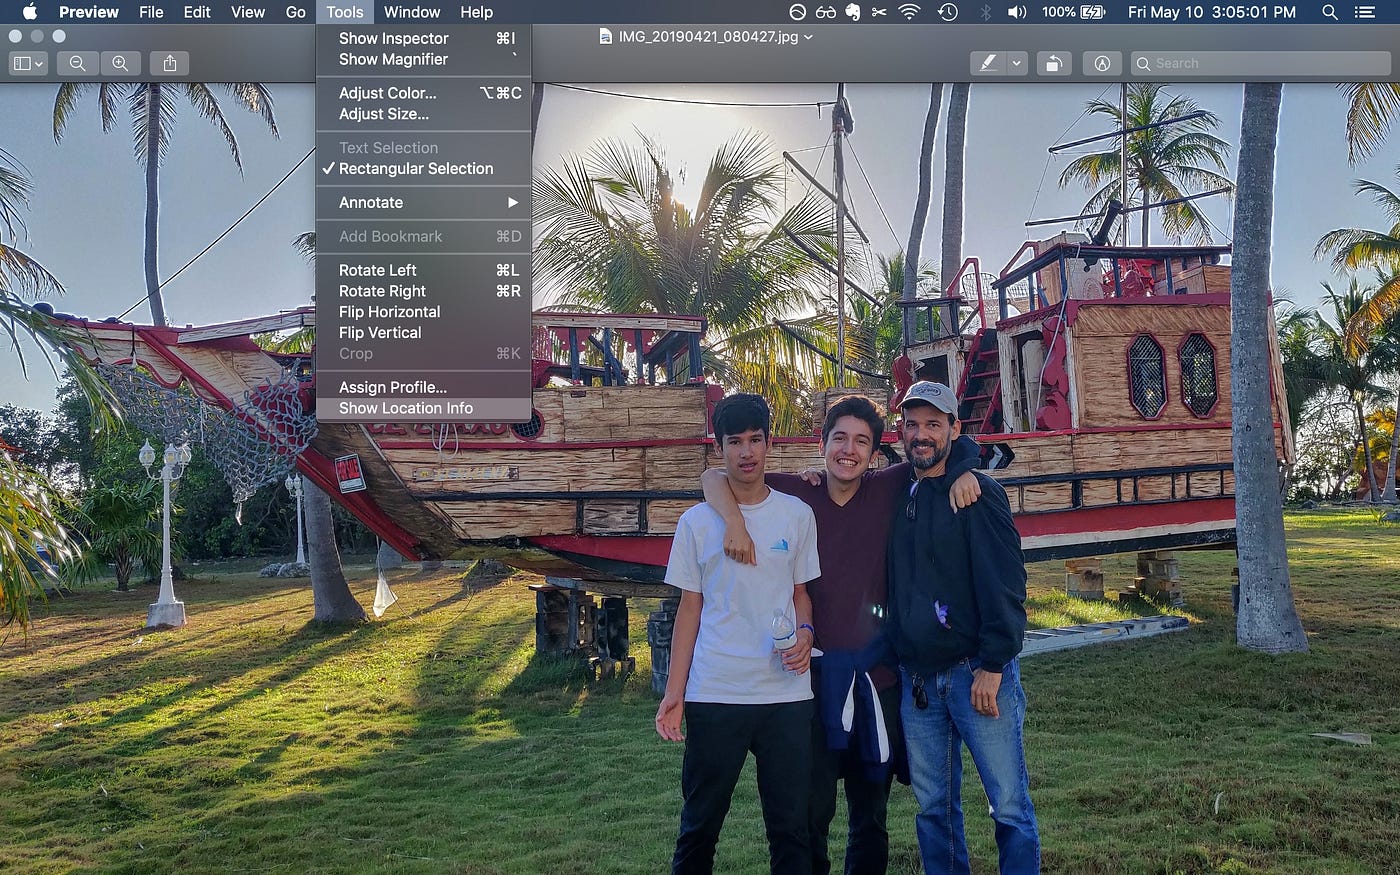Click the zoom in magnifier icon
Image resolution: width=1400 pixels, height=875 pixels.
(x=121, y=63)
